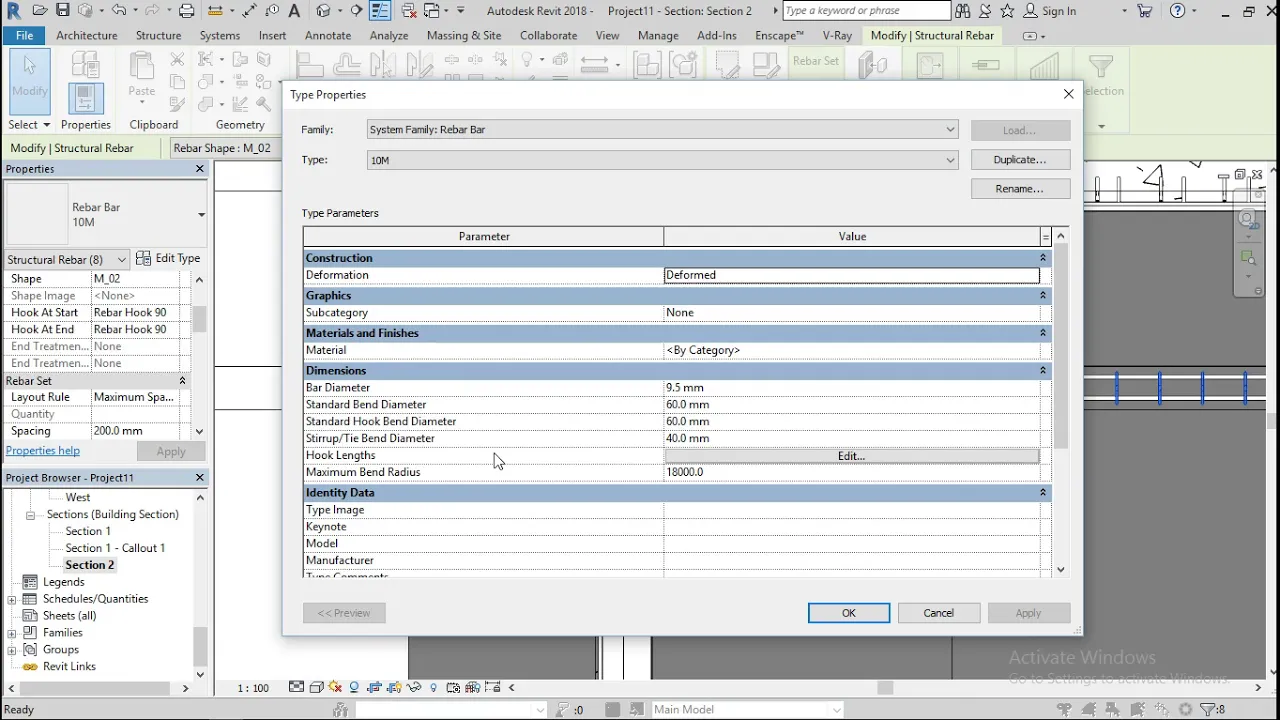The image size is (1280, 720).
Task: Select Section 2 in Project Browser
Action: [x=90, y=565]
